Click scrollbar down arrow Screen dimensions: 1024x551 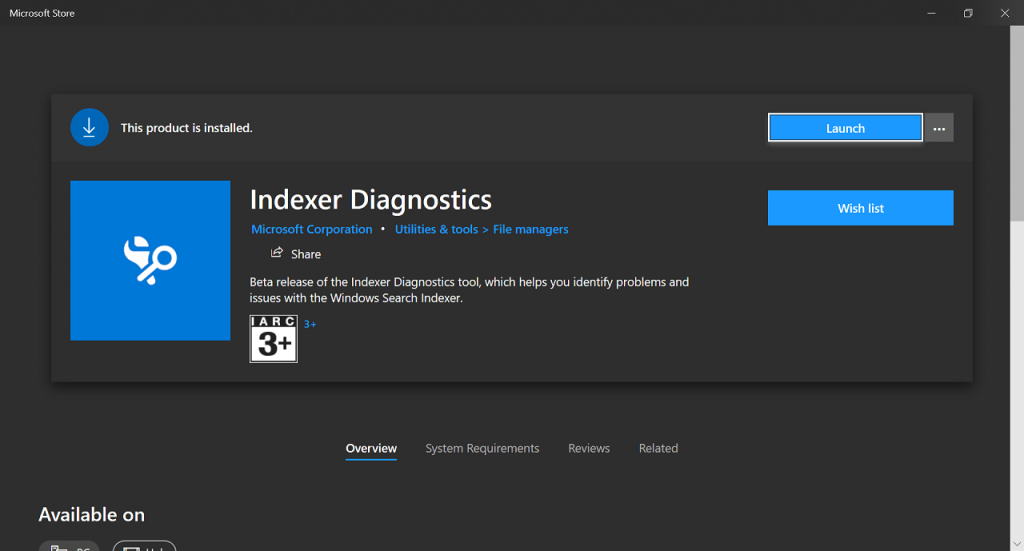point(1017,544)
